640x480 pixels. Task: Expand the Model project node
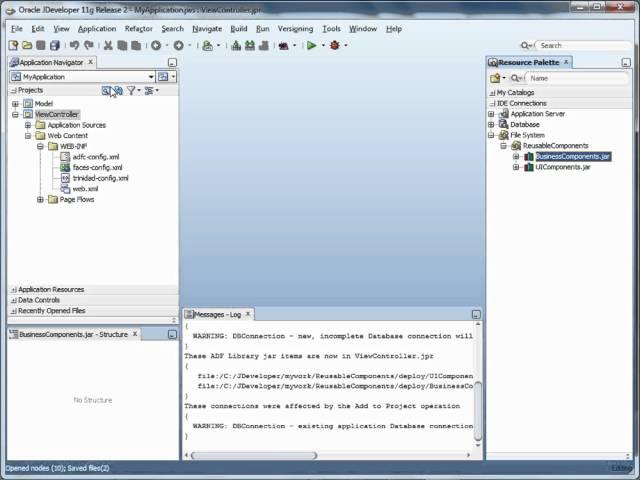(16, 104)
